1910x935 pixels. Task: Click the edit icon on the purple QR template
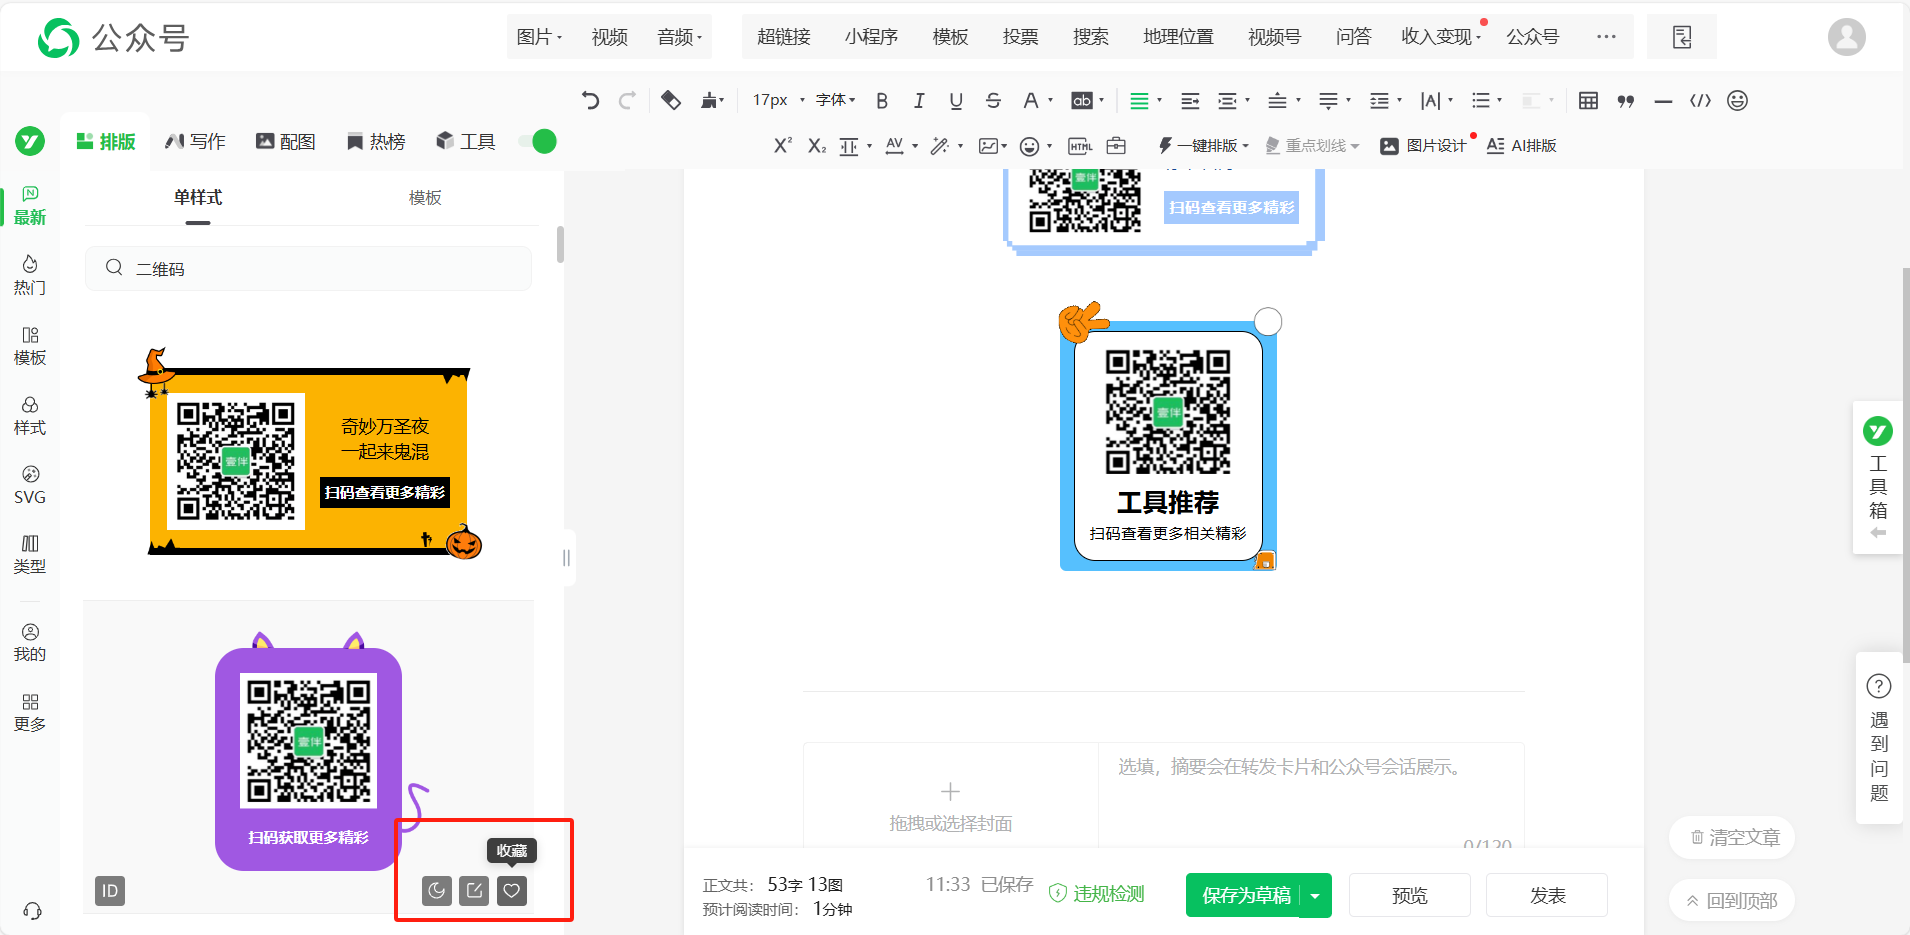point(474,891)
